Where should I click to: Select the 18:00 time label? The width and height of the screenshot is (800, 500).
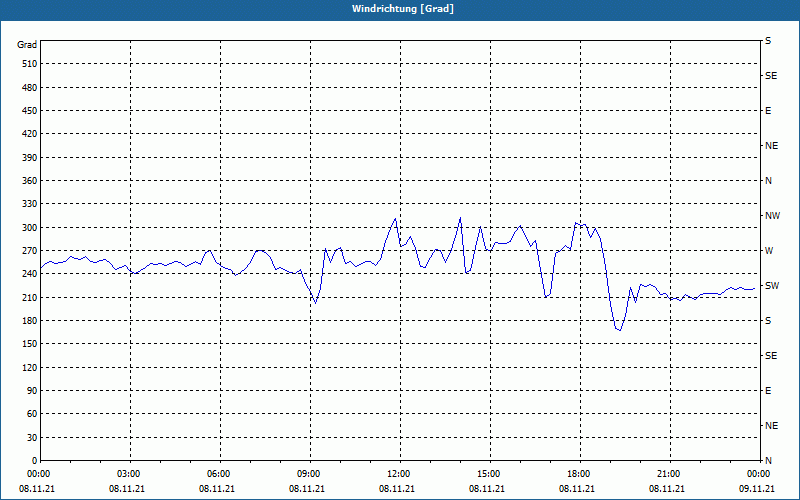(579, 474)
